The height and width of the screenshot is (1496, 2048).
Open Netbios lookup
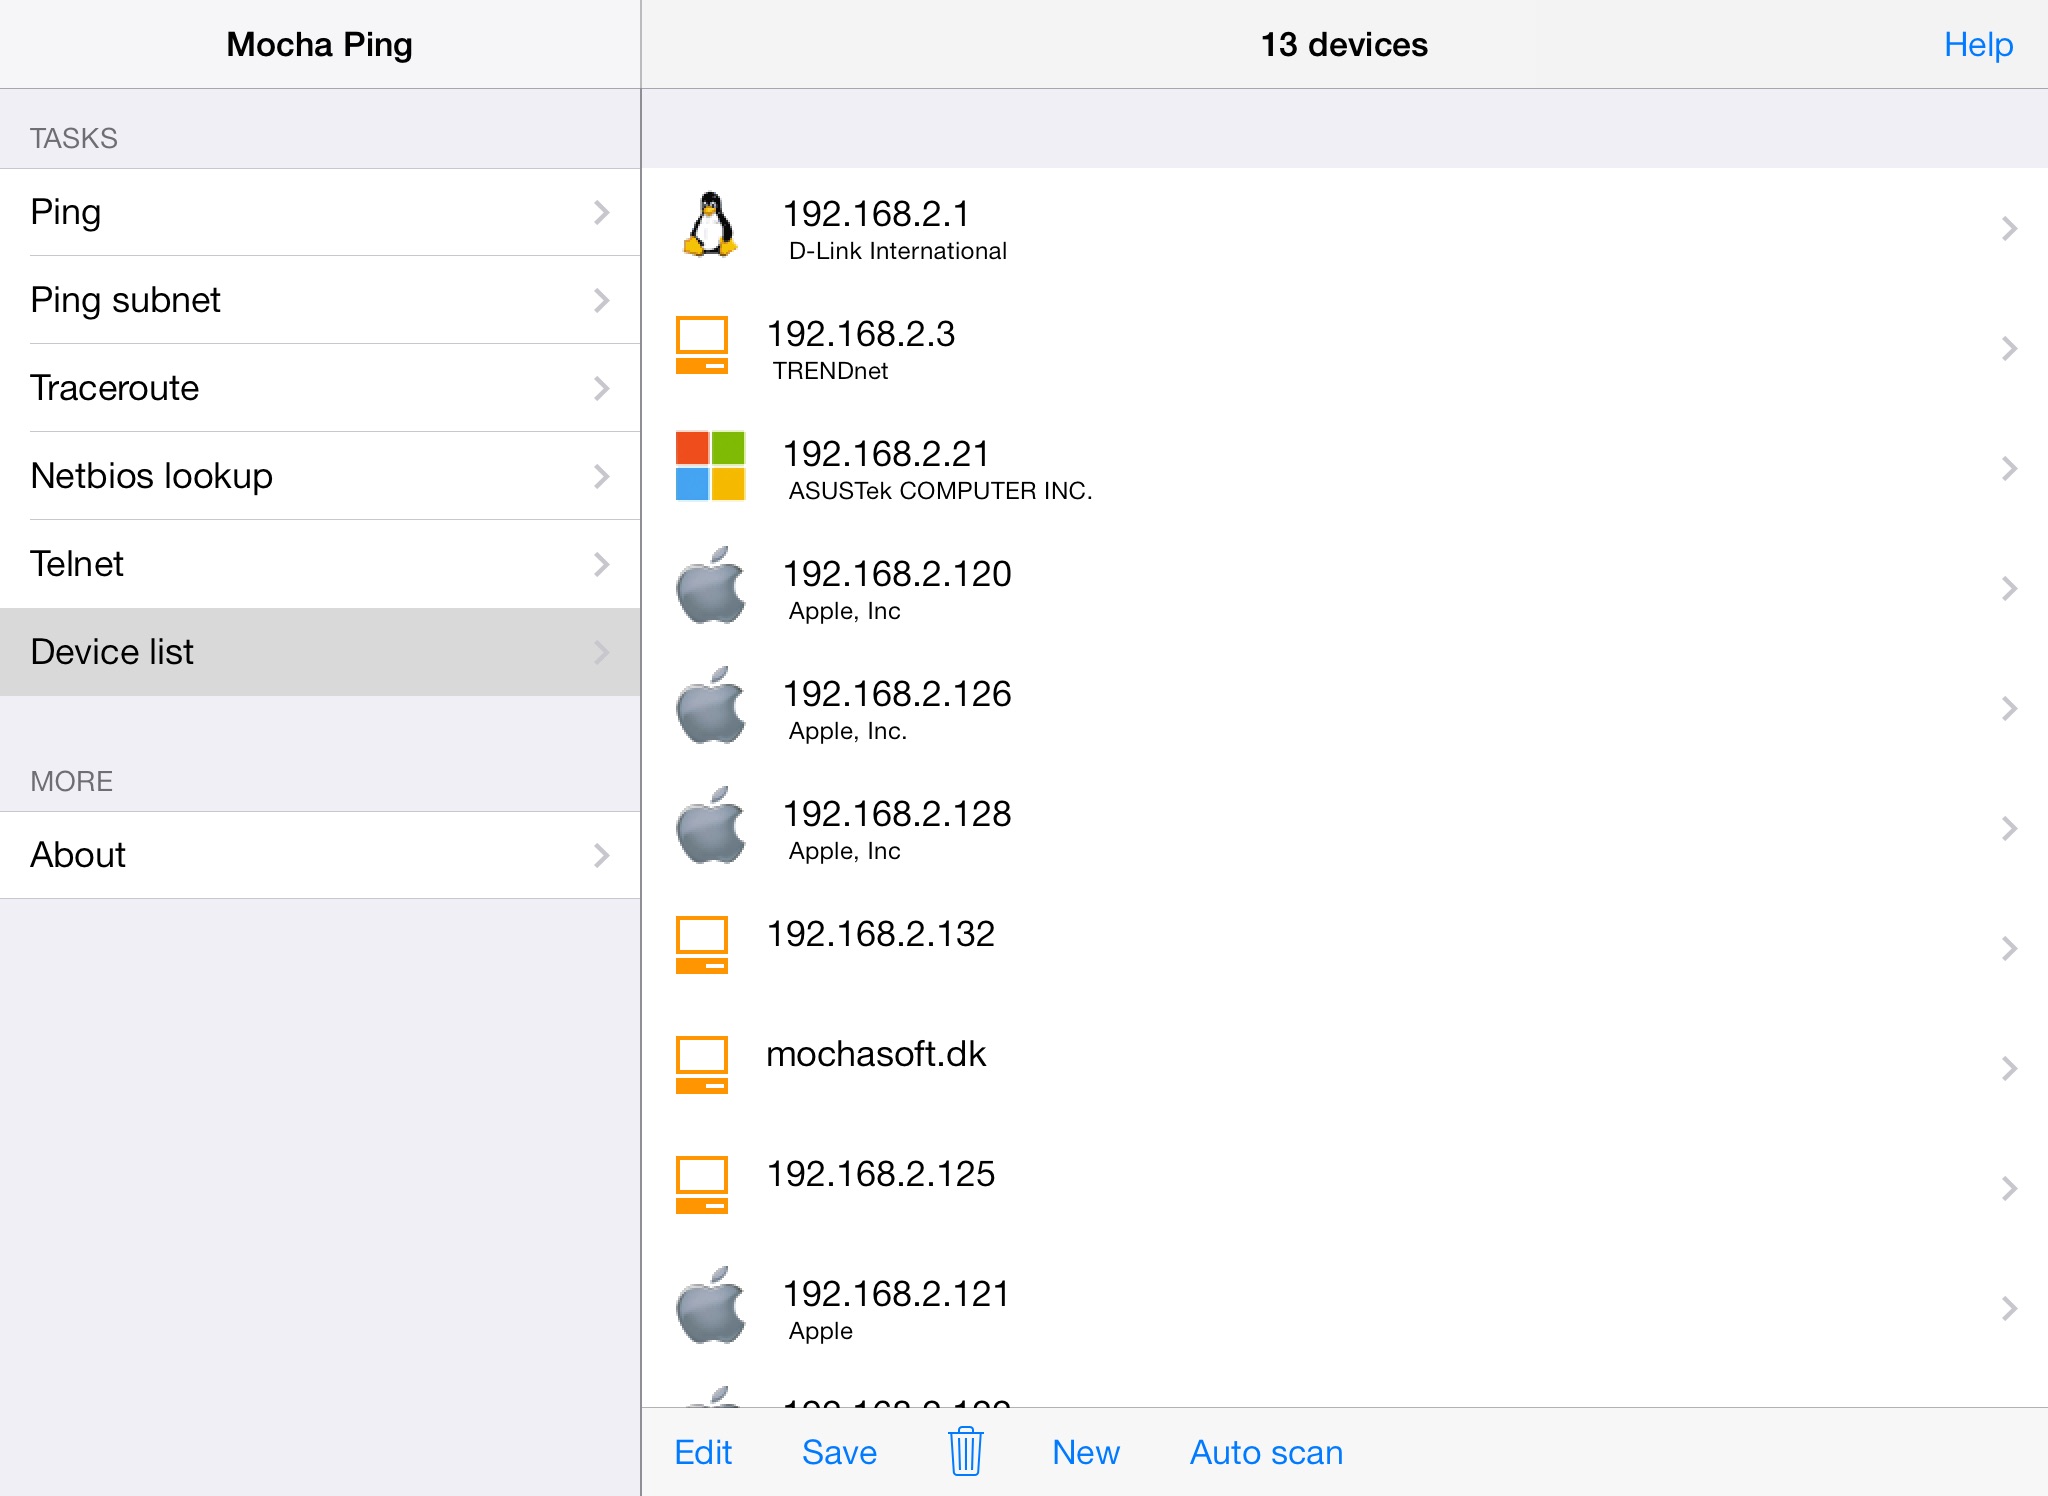click(x=320, y=476)
